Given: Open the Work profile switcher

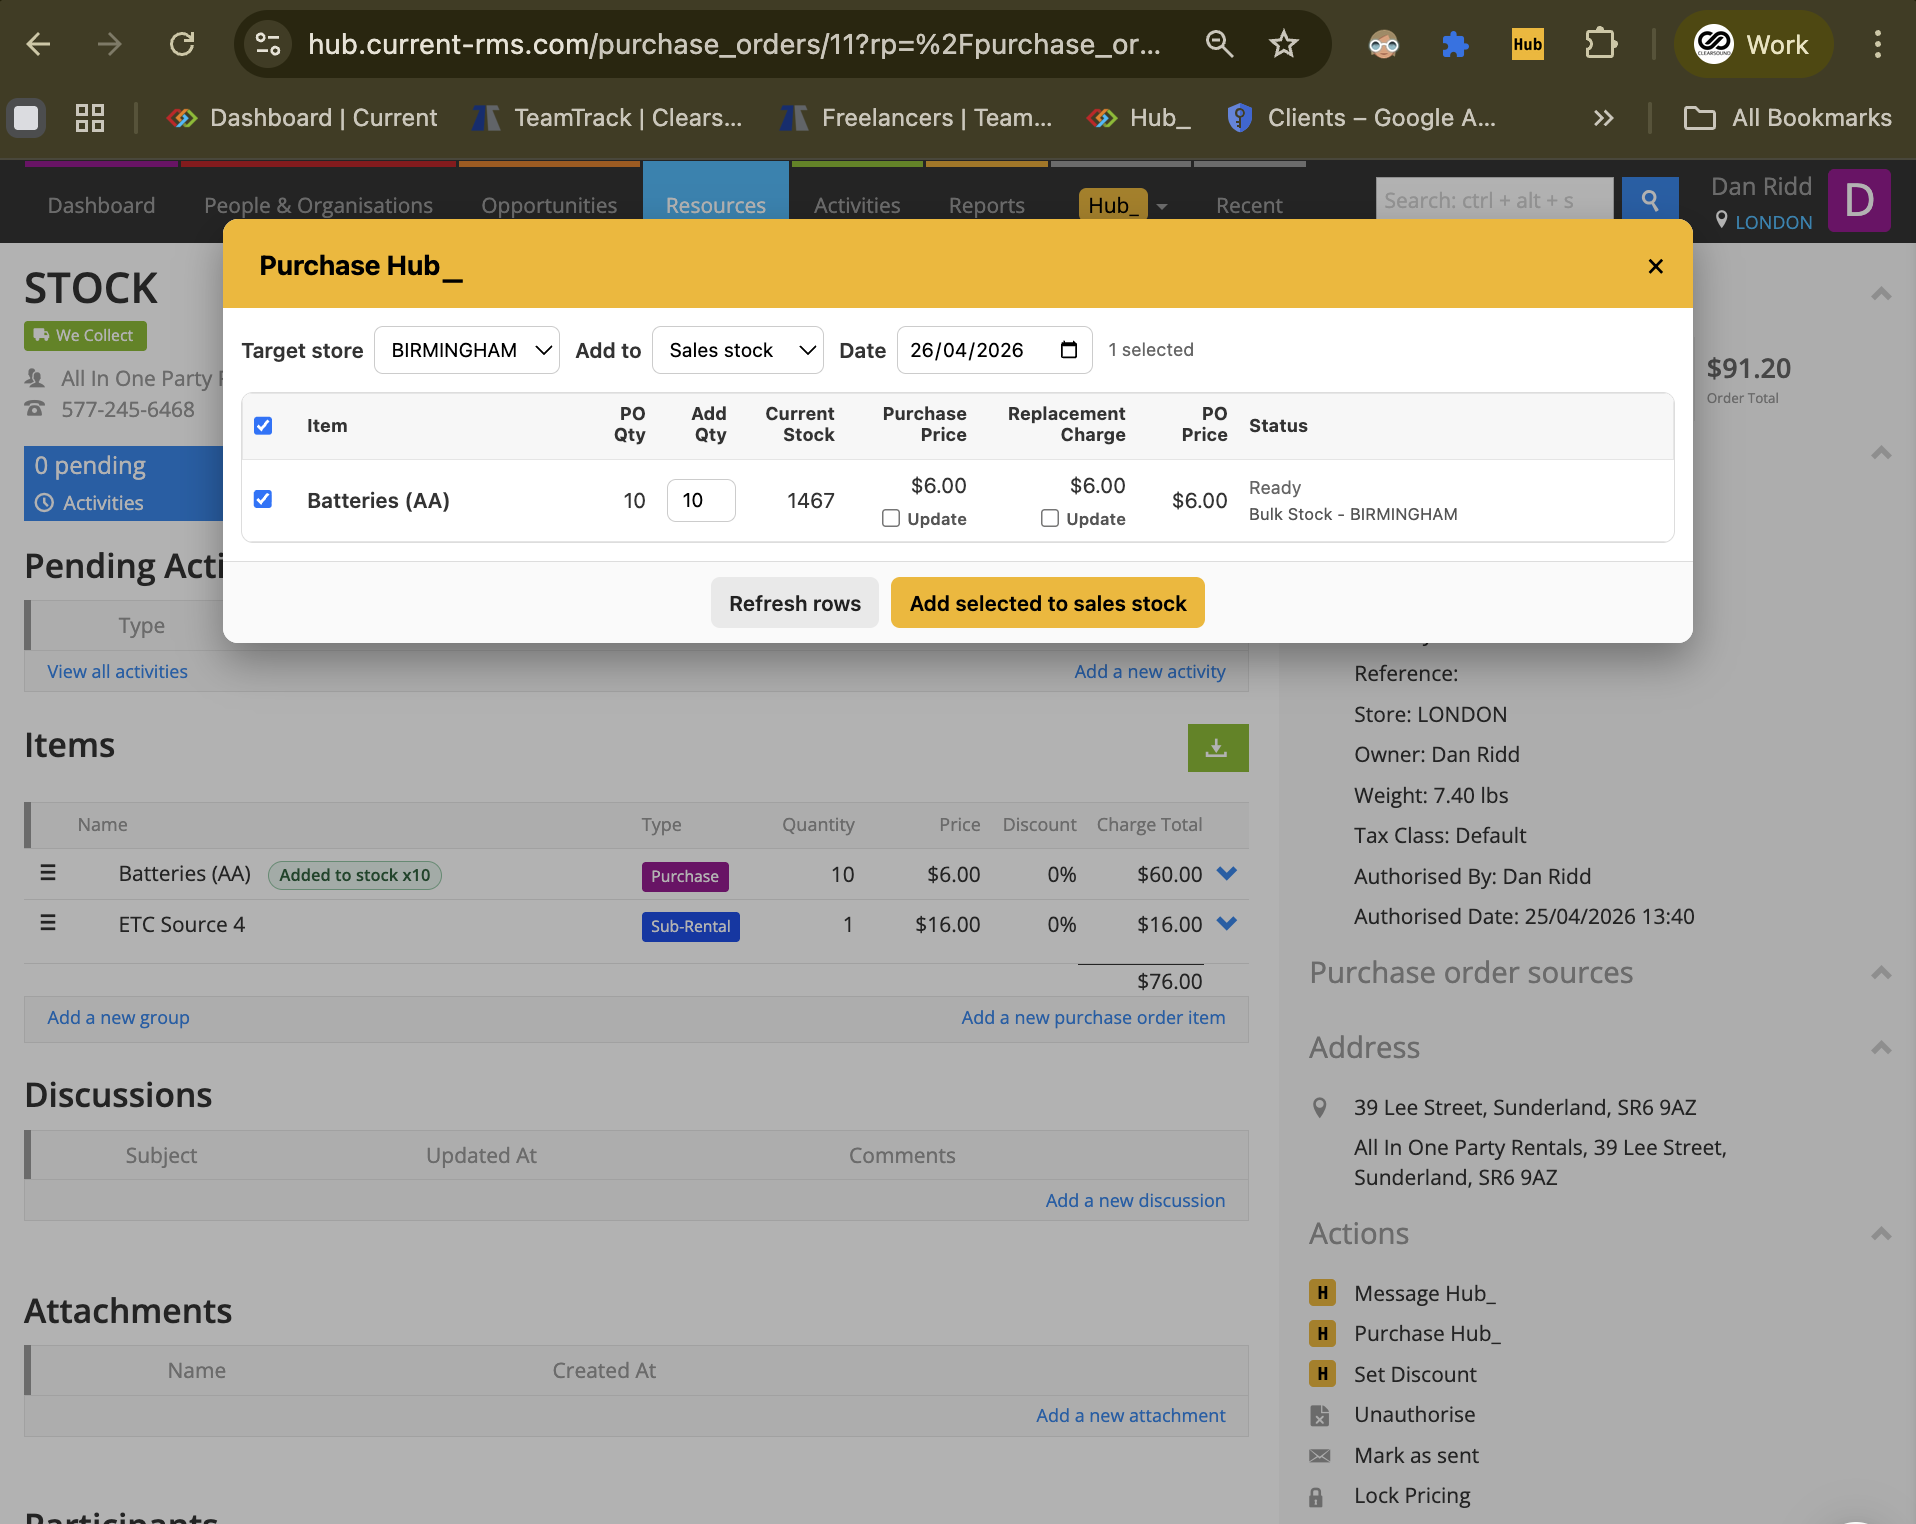Looking at the screenshot, I should point(1752,44).
